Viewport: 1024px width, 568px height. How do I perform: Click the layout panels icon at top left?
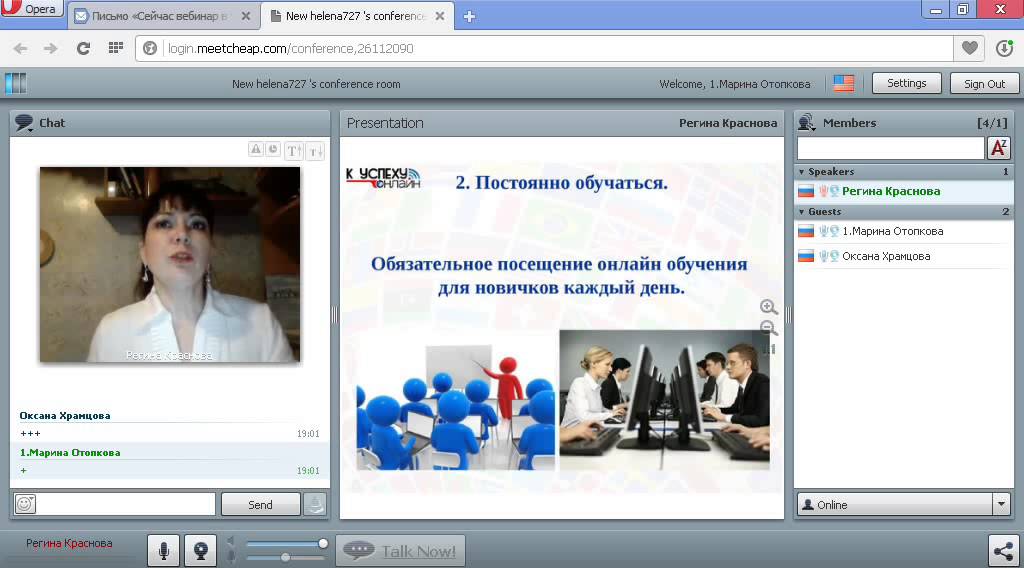16,84
